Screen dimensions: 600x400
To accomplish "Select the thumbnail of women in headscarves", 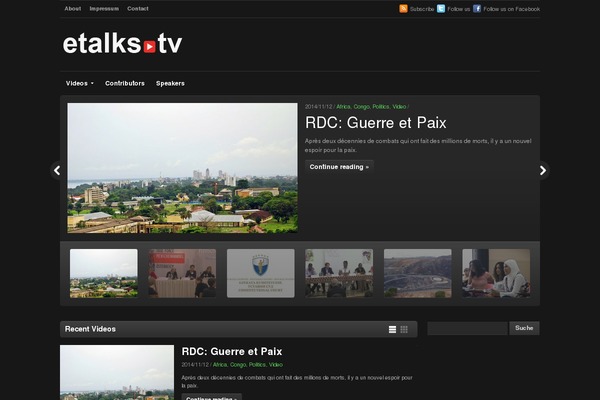I will (x=496, y=273).
